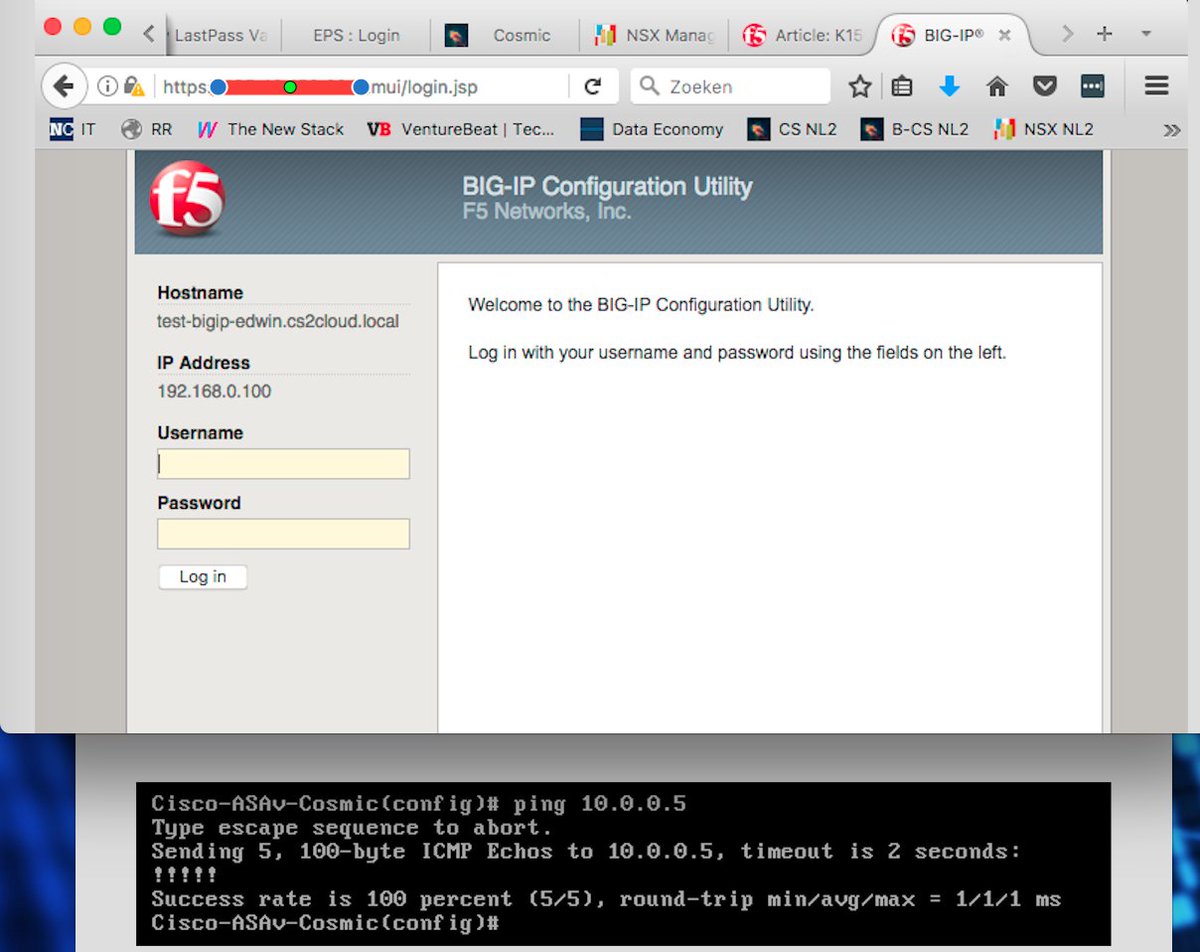Focus the Username input field

click(283, 464)
